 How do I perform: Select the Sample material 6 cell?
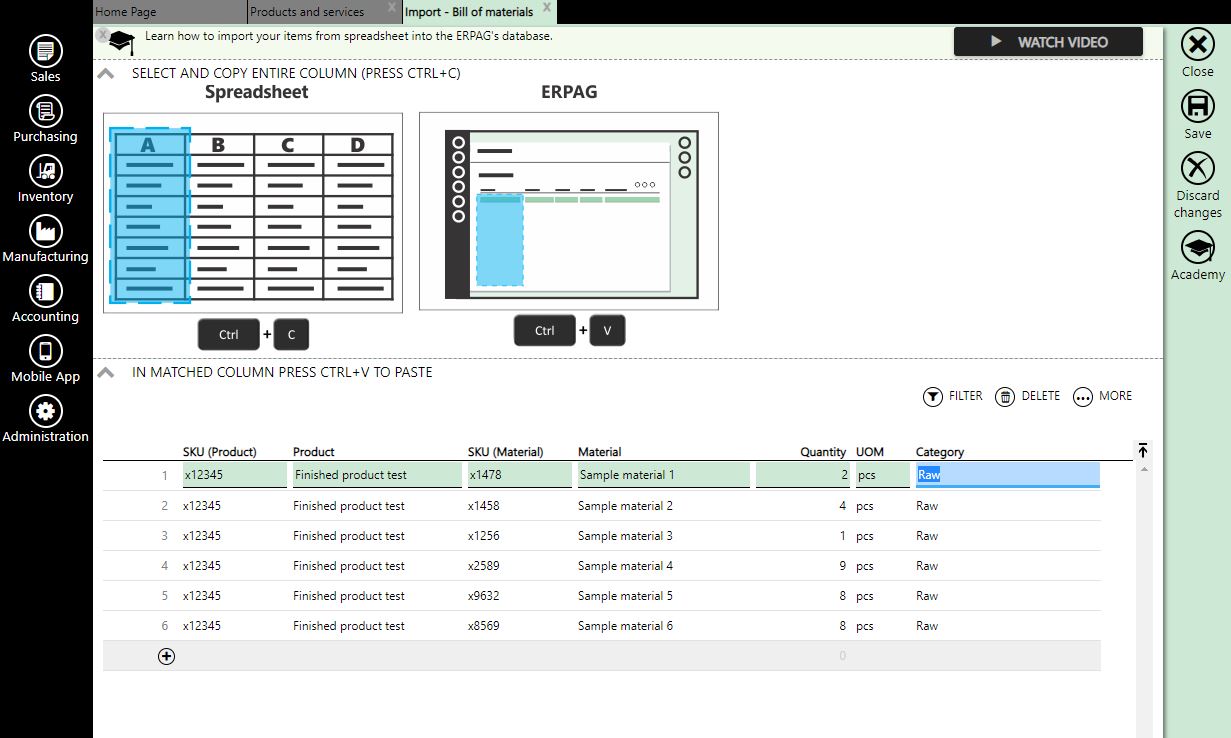tap(626, 626)
